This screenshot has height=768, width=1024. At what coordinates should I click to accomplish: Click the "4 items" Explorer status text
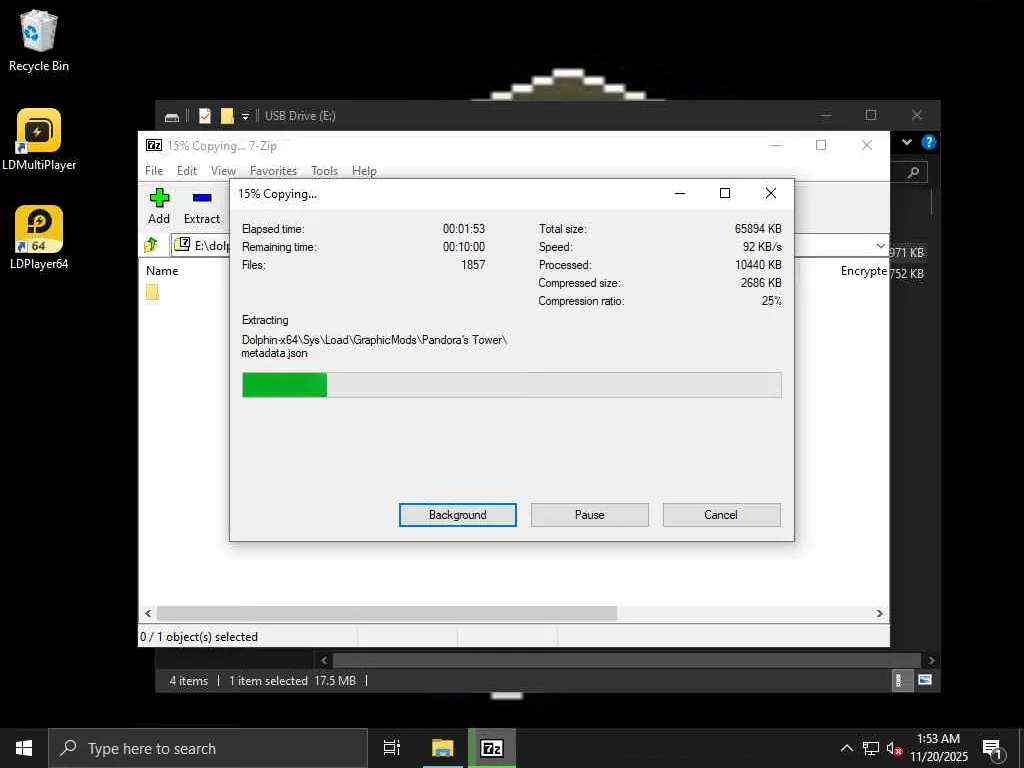[x=189, y=680]
